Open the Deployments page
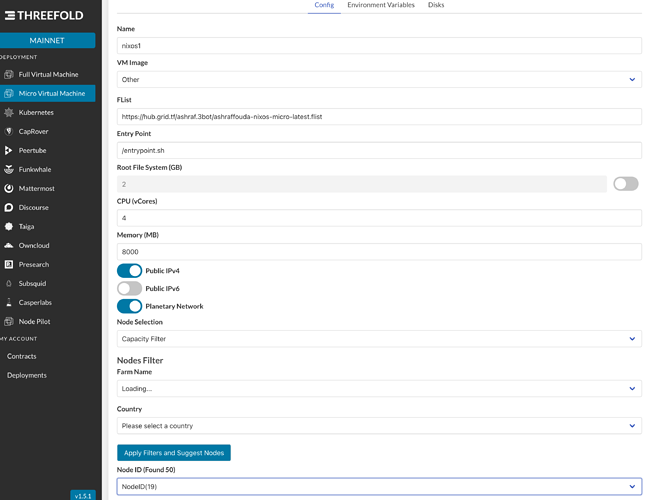This screenshot has height=500, width=645. point(27,375)
